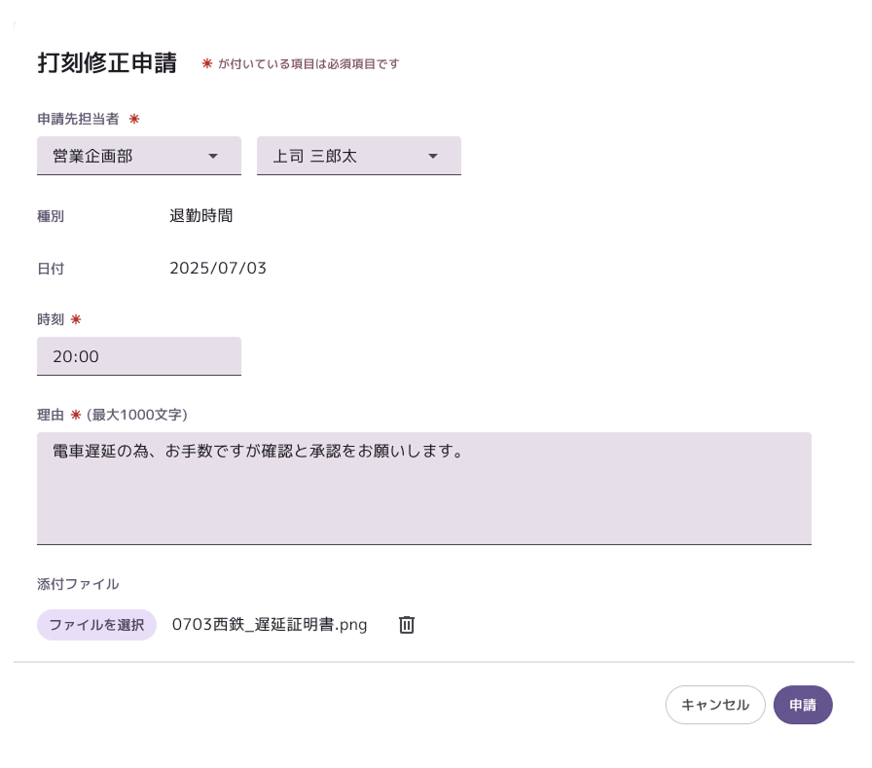Click the 退勤時間 type value
This screenshot has width=872, height=768.
(201, 215)
